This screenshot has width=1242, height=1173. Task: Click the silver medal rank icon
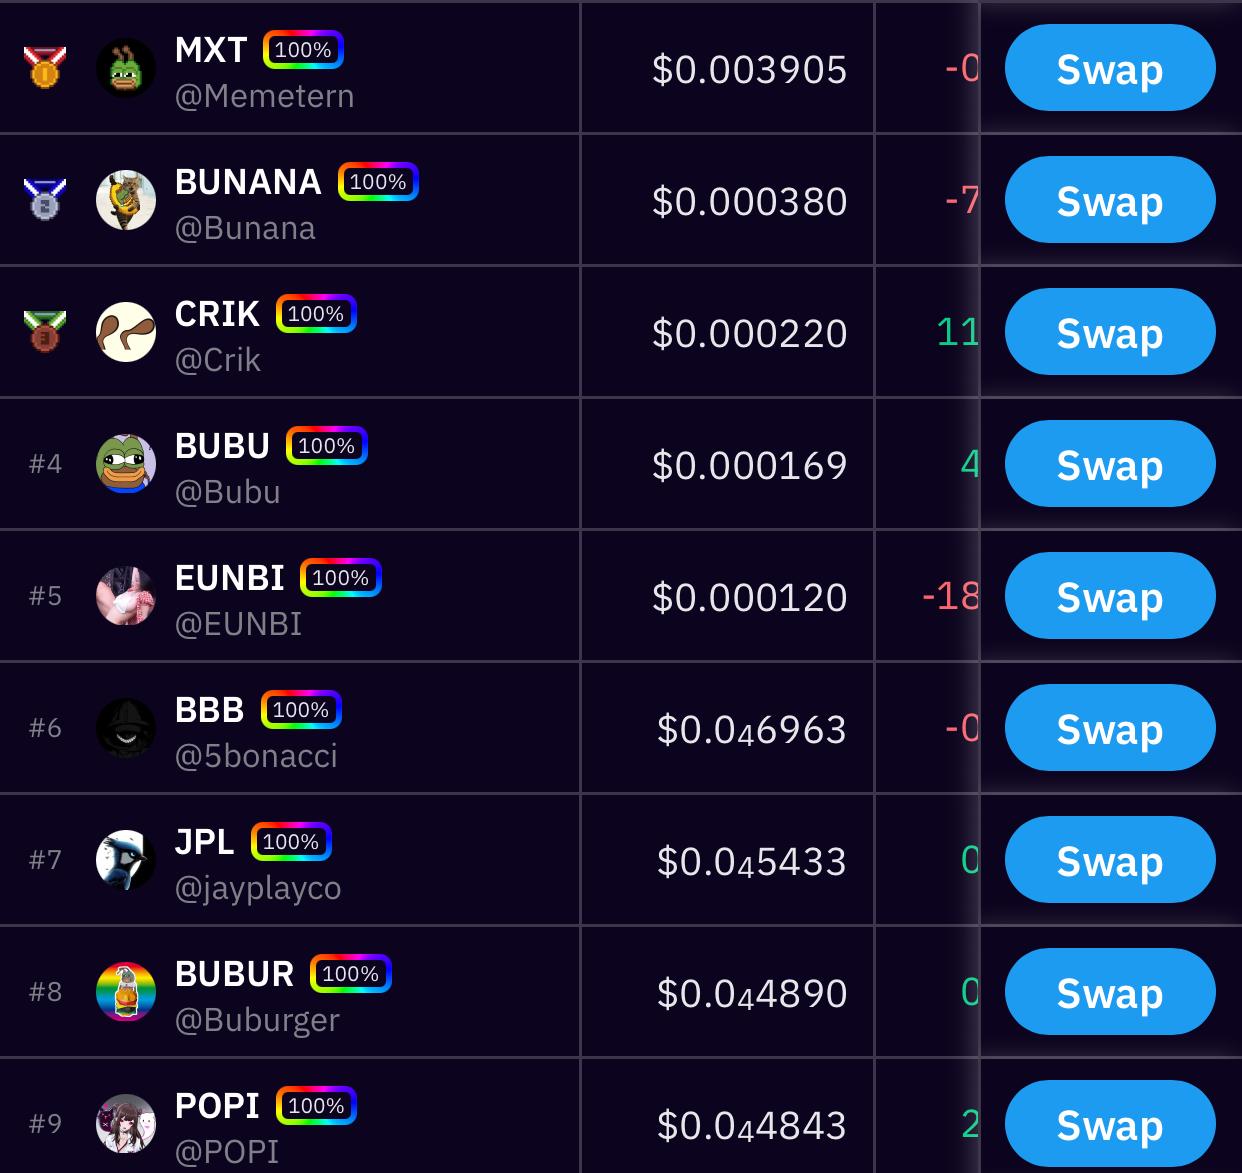[x=45, y=199]
